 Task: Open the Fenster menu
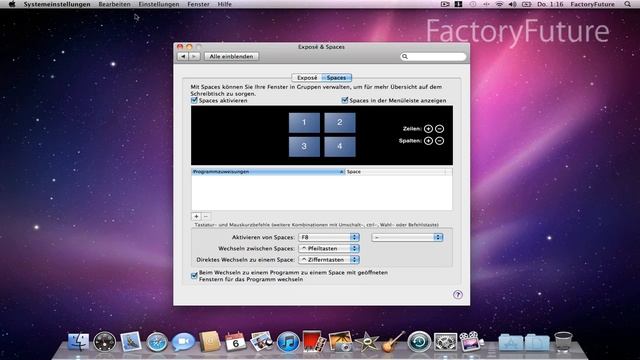198,4
